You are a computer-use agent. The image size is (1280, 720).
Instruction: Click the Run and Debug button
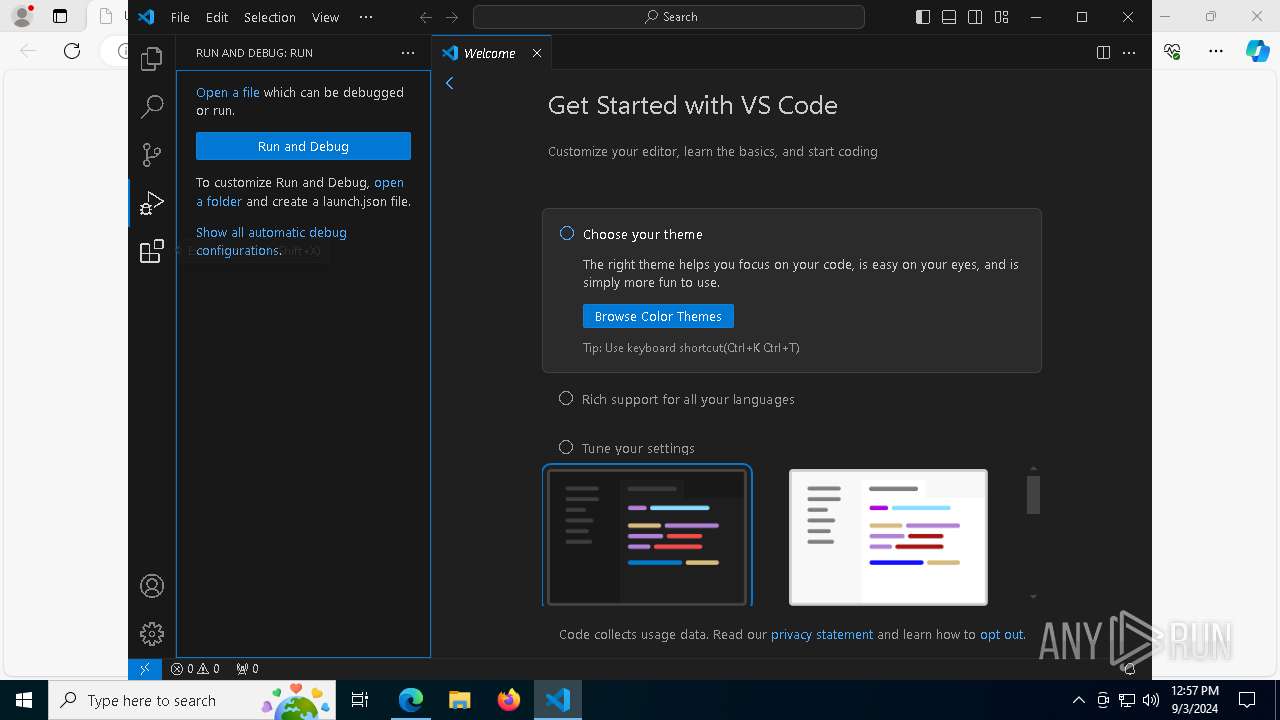pos(303,146)
